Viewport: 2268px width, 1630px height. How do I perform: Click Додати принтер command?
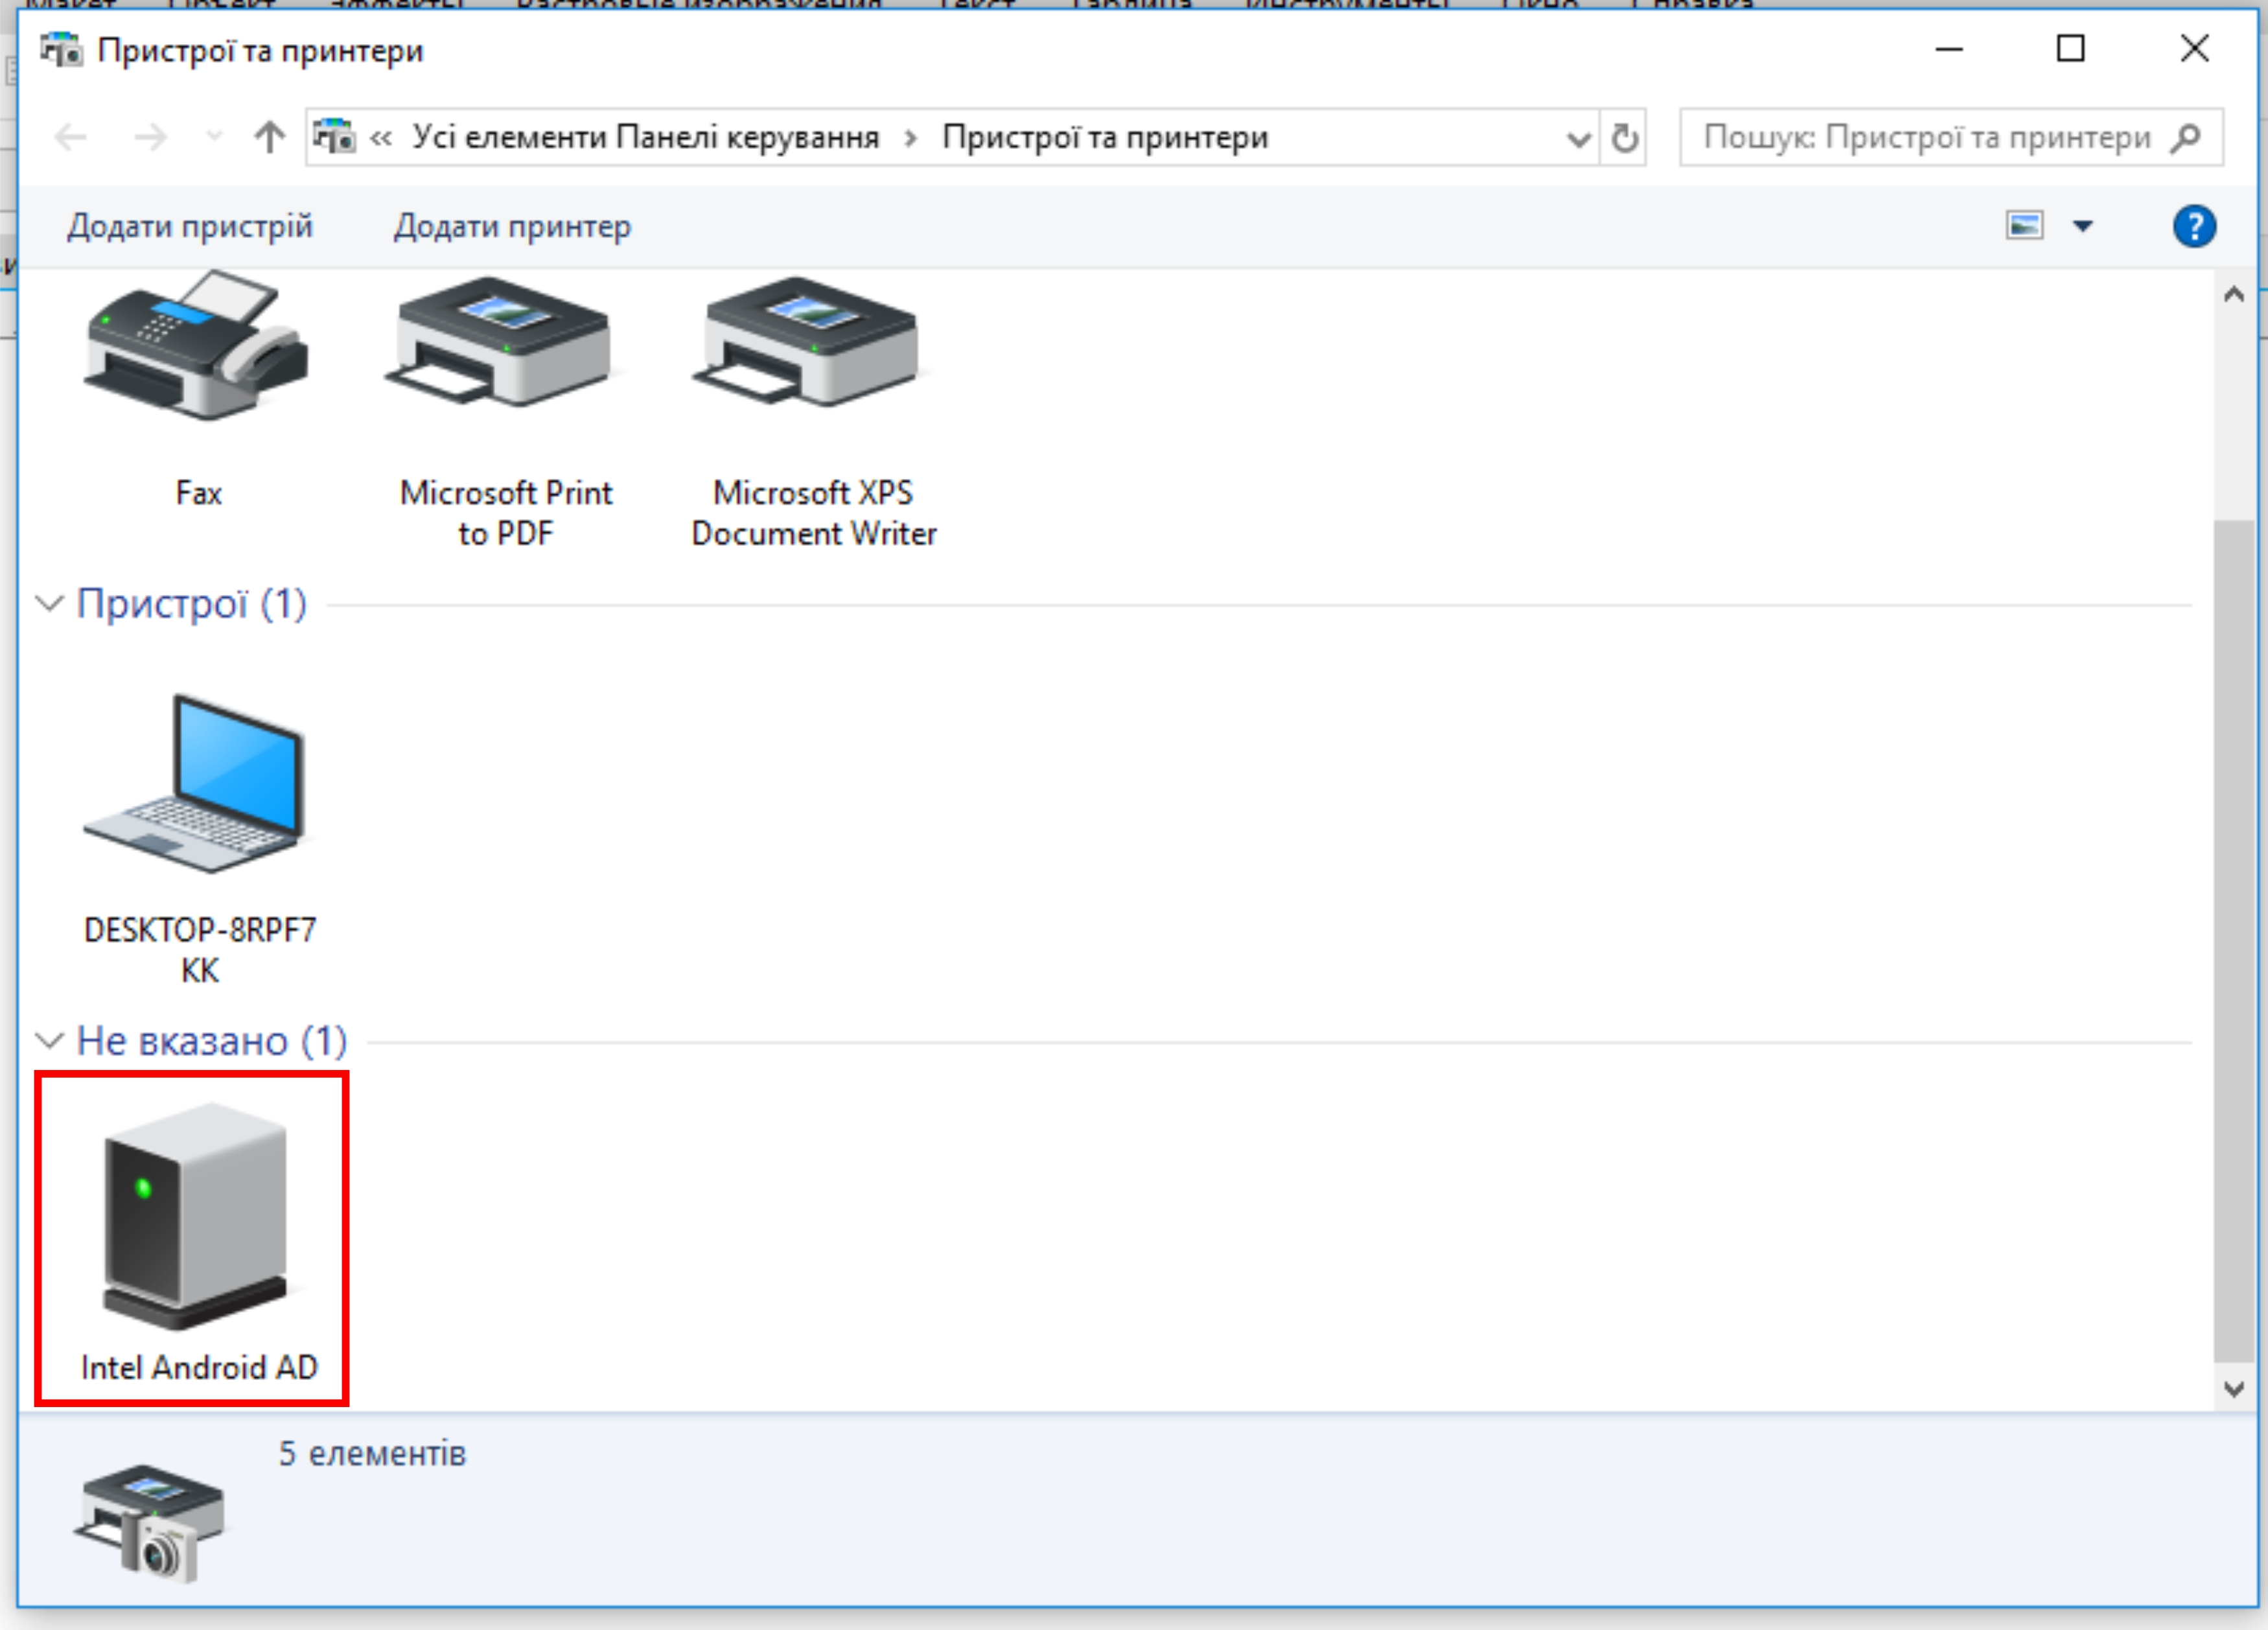tap(512, 227)
